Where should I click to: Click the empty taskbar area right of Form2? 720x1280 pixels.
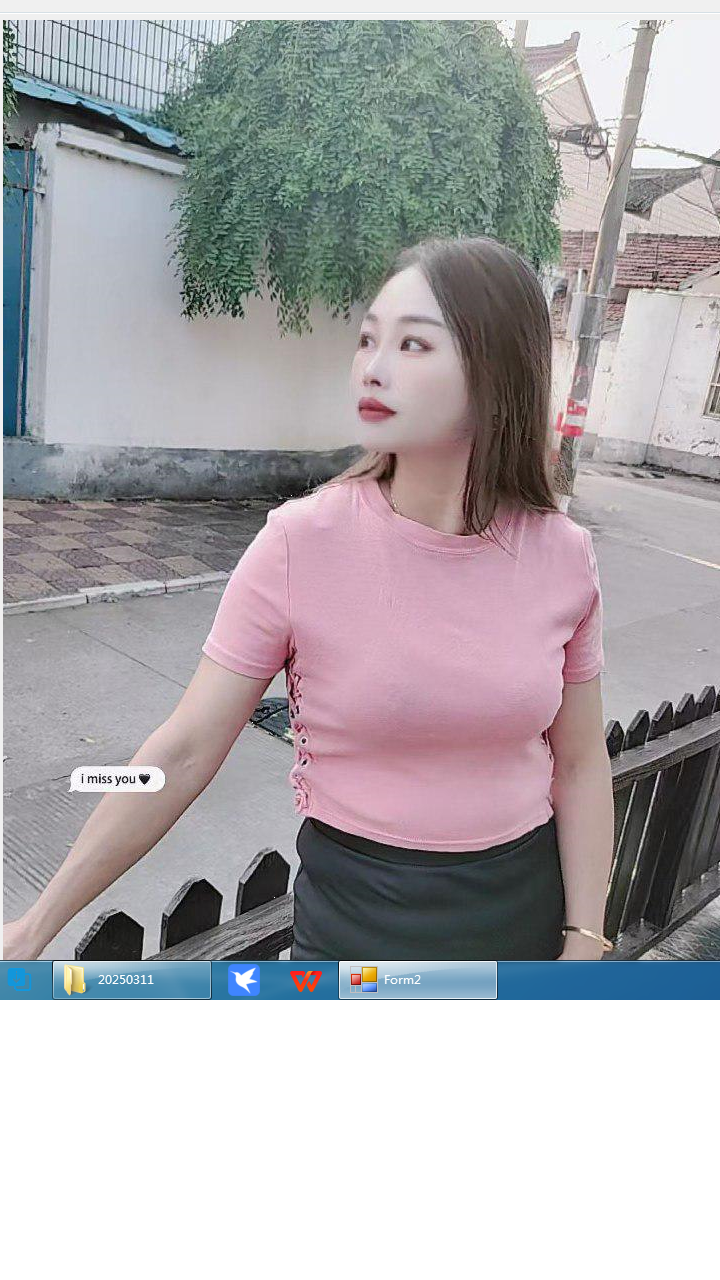coord(608,980)
